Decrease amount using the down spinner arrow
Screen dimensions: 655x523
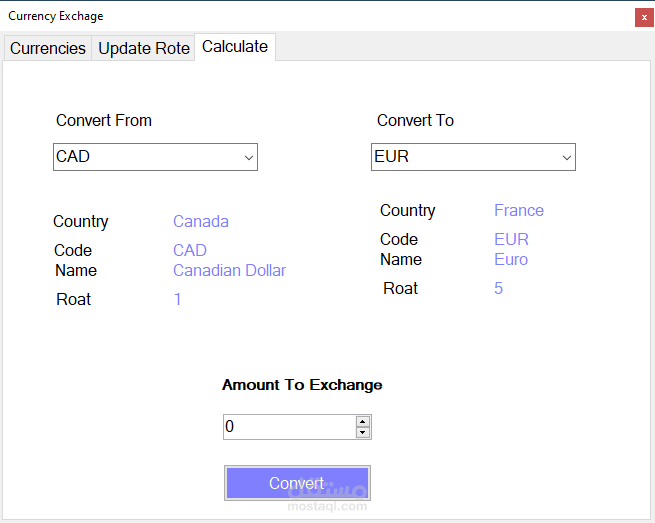[363, 433]
